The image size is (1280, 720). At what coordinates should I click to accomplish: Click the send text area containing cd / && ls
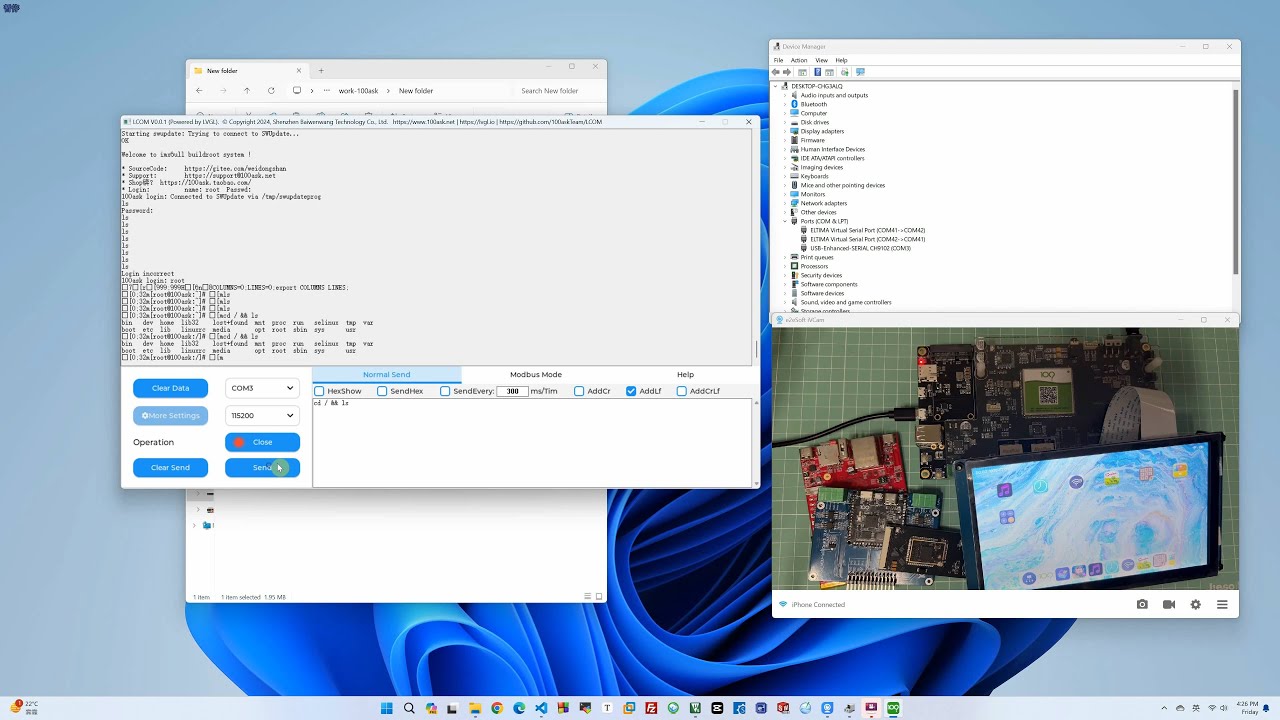click(531, 443)
